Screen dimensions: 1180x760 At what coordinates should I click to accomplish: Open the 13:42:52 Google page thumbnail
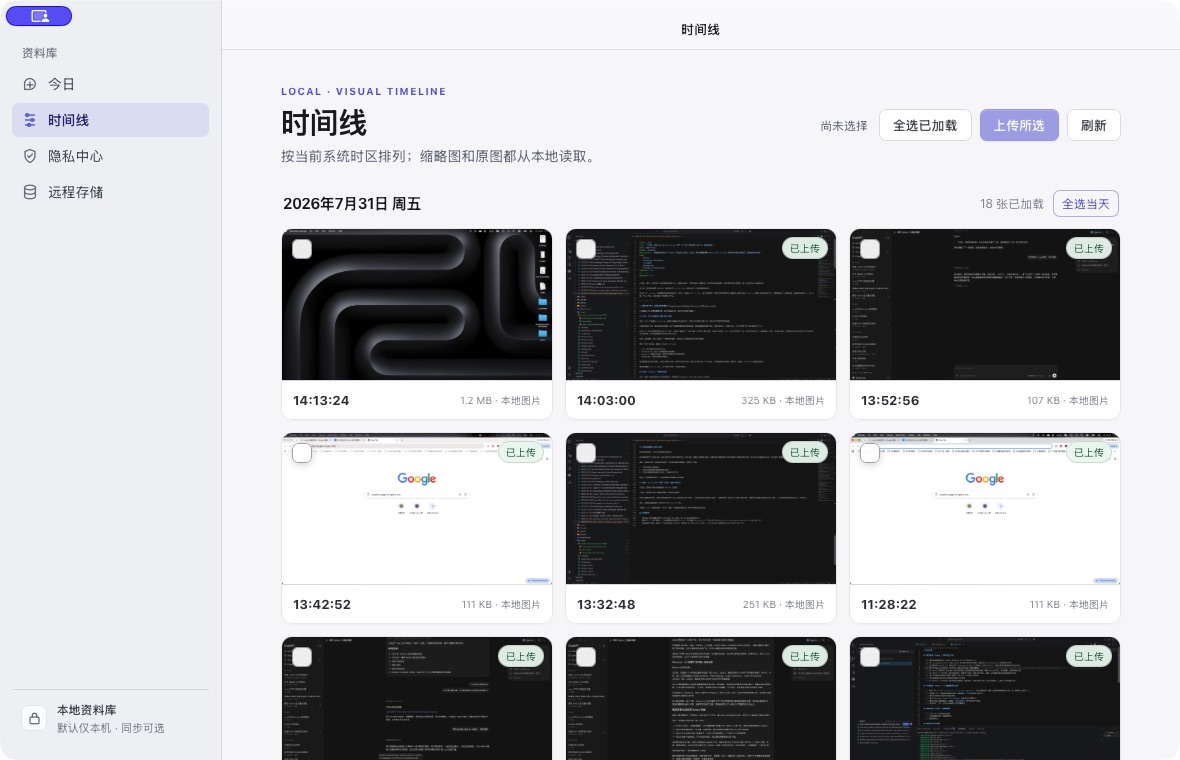pyautogui.click(x=417, y=509)
